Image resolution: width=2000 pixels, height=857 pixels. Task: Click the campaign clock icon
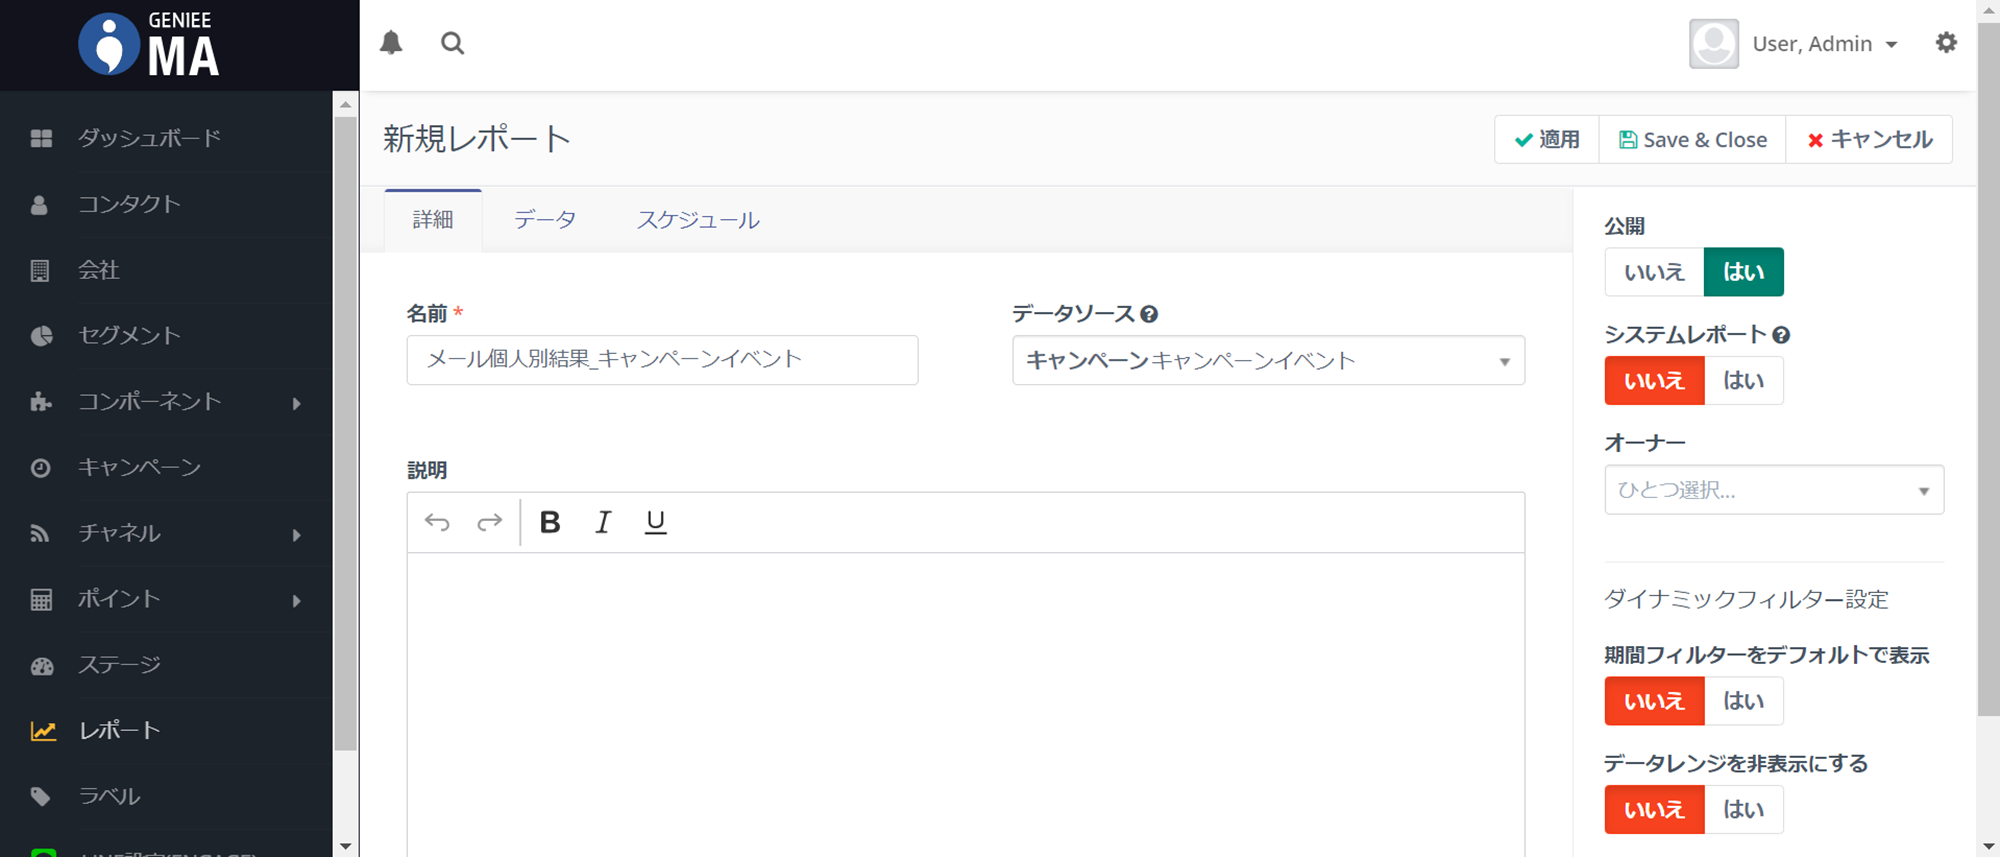click(40, 468)
